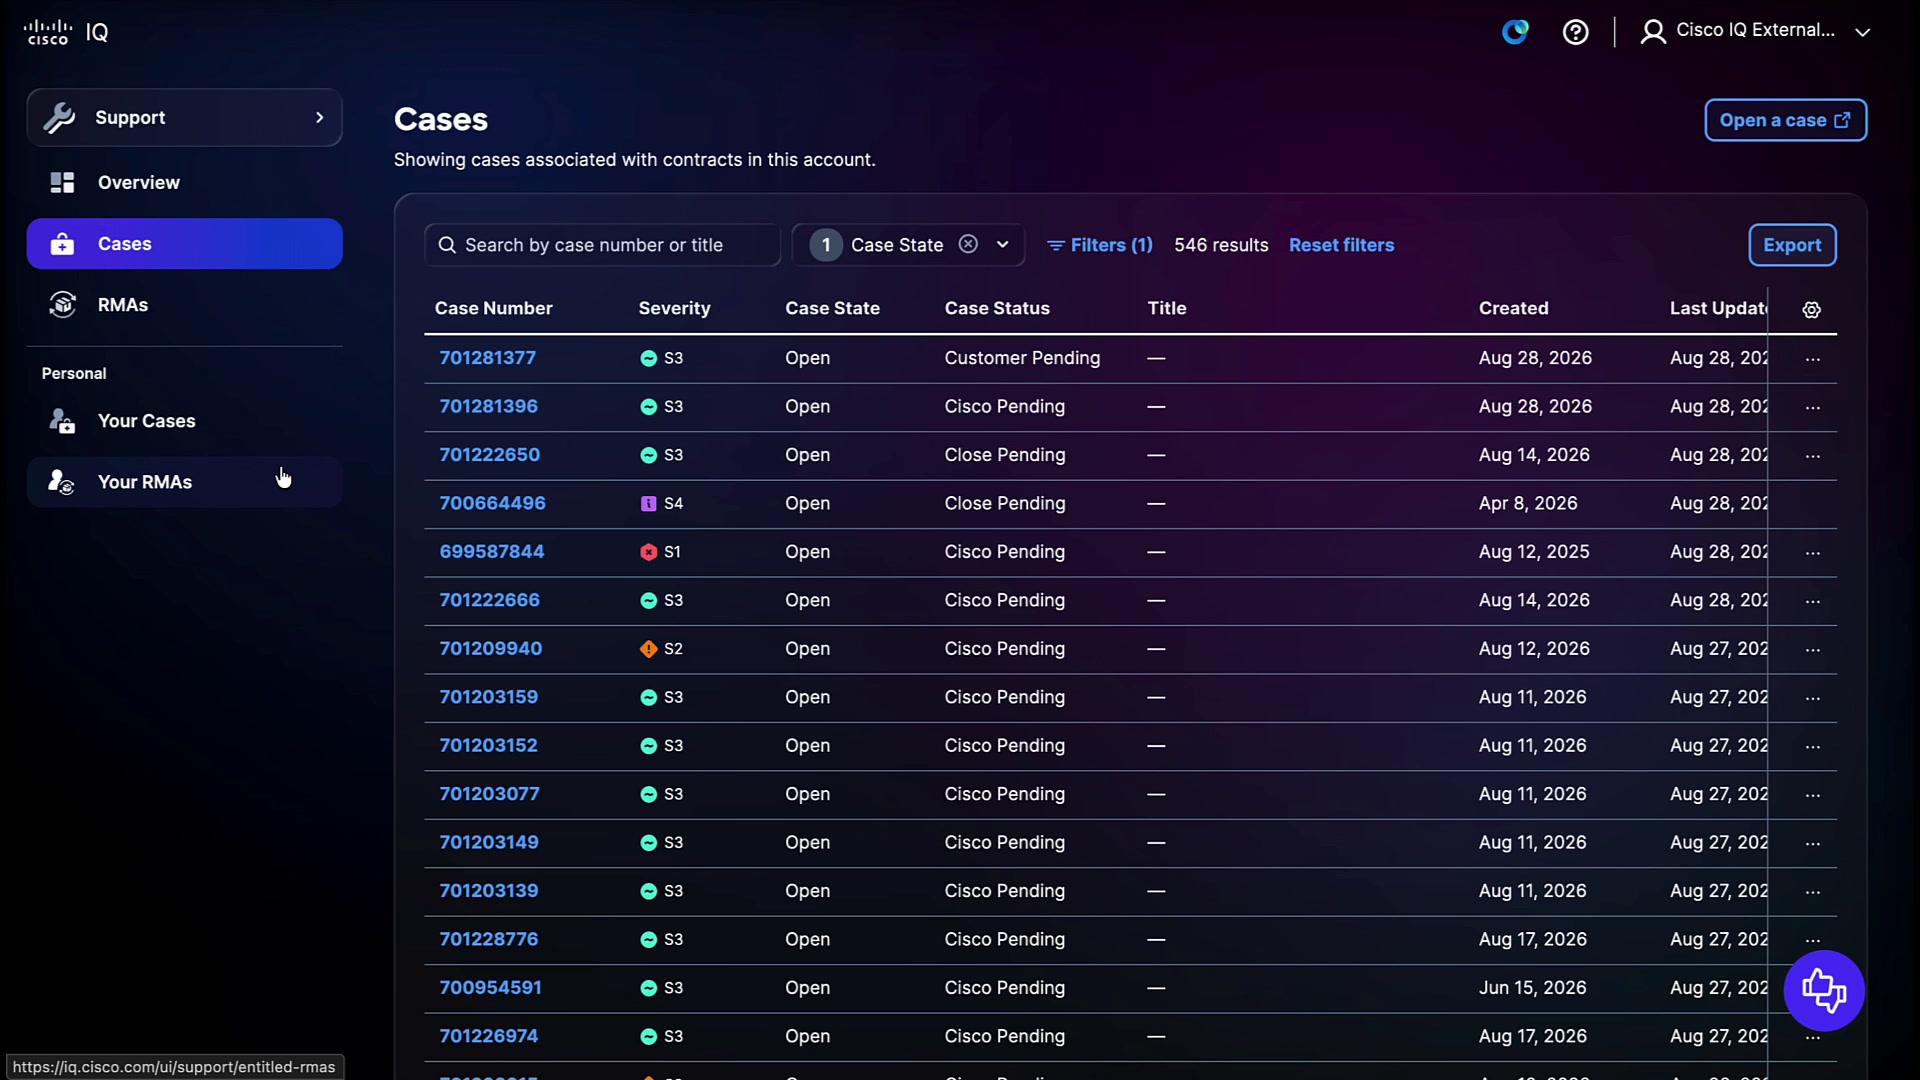The image size is (1920, 1080).
Task: Clear the Case State filter chip
Action: coord(968,244)
